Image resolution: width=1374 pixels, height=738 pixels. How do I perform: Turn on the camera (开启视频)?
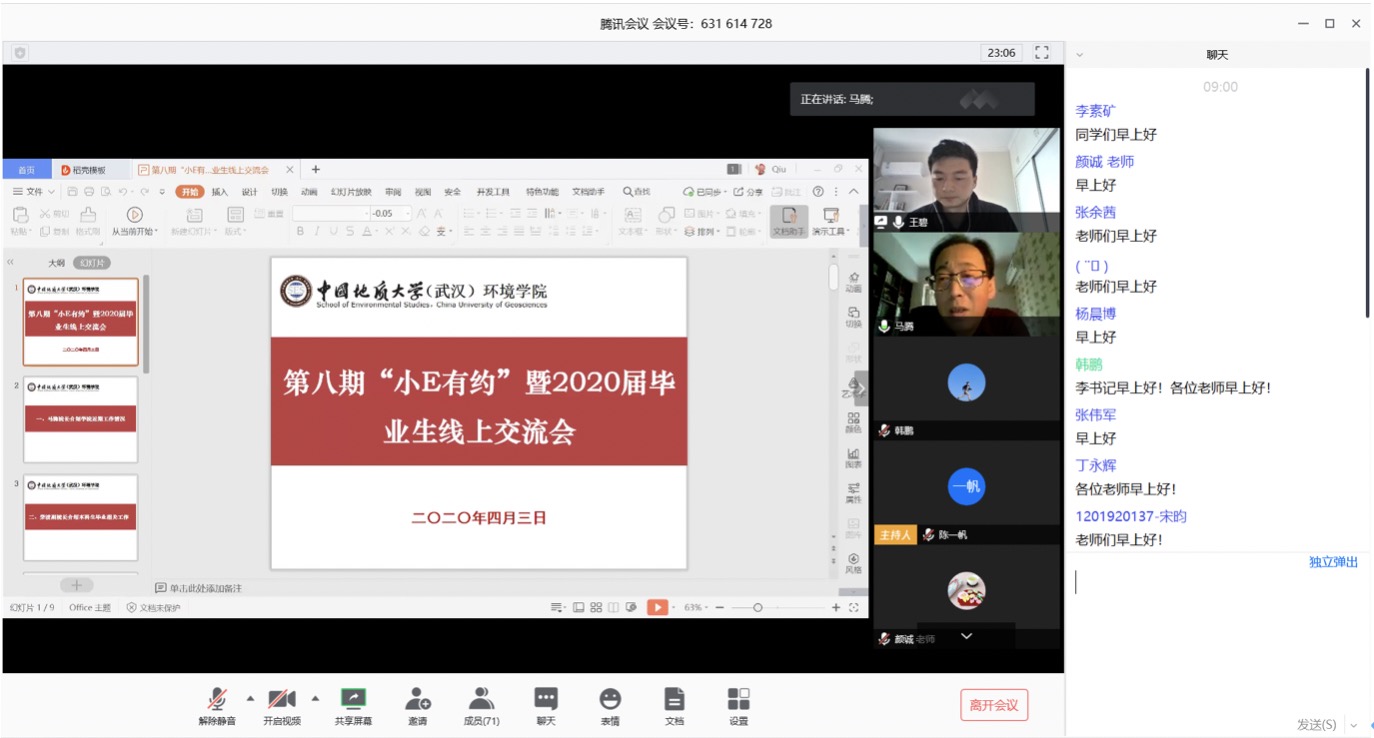(282, 704)
